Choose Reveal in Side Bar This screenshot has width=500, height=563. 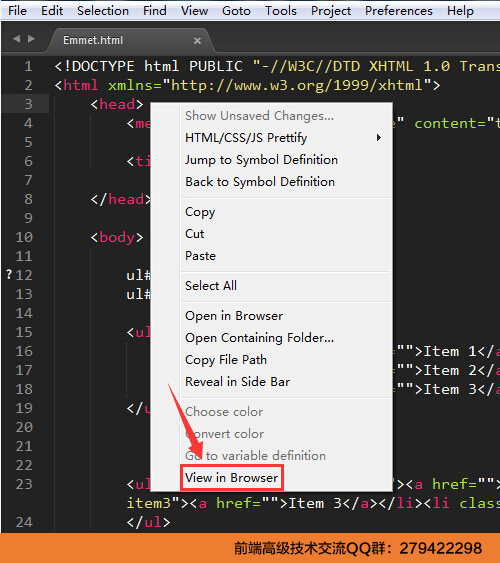[x=237, y=382]
